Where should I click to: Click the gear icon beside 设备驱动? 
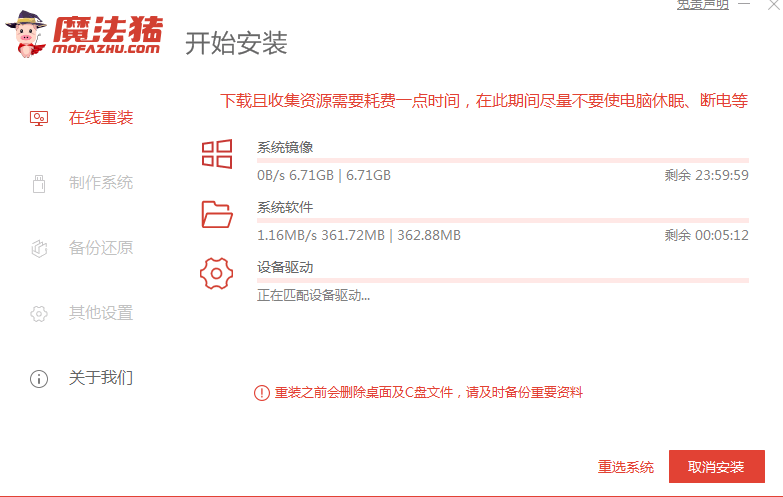pyautogui.click(x=217, y=273)
